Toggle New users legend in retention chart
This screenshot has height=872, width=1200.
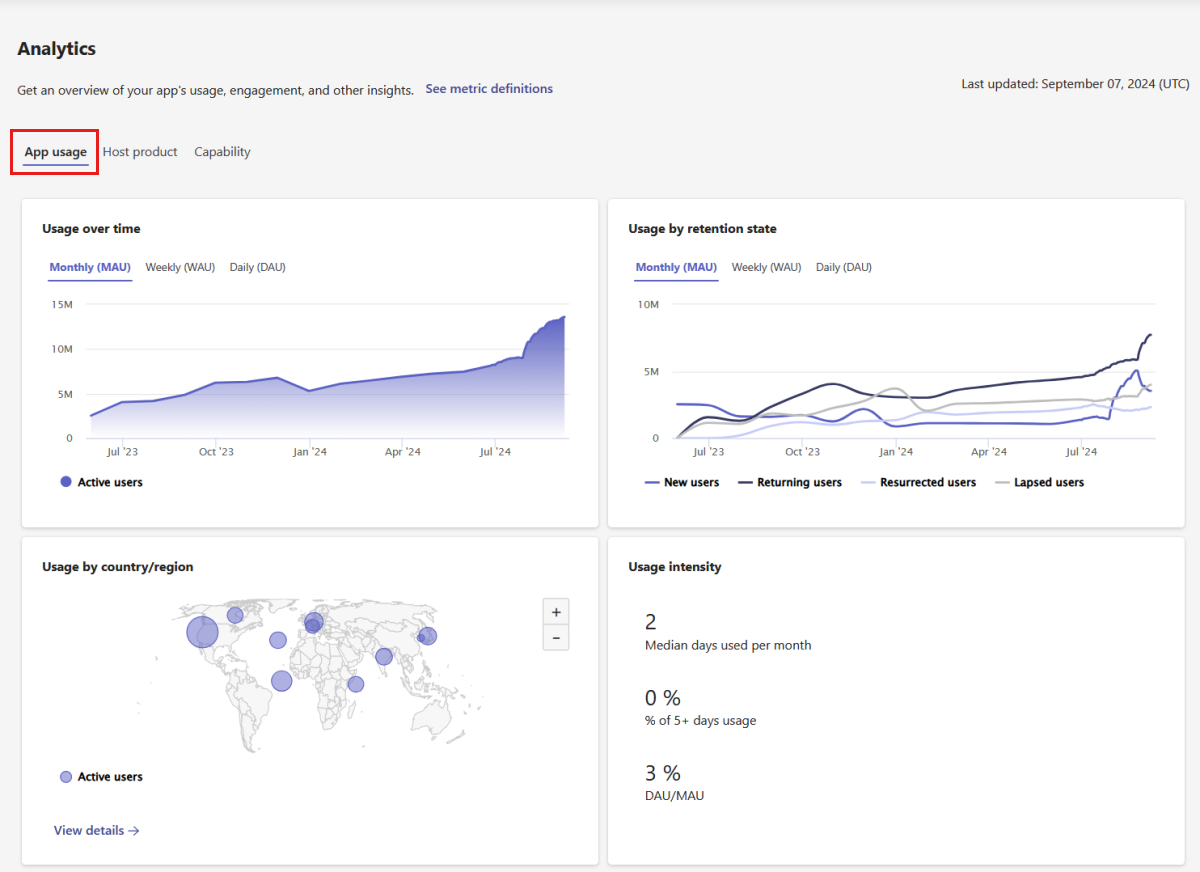[x=682, y=482]
